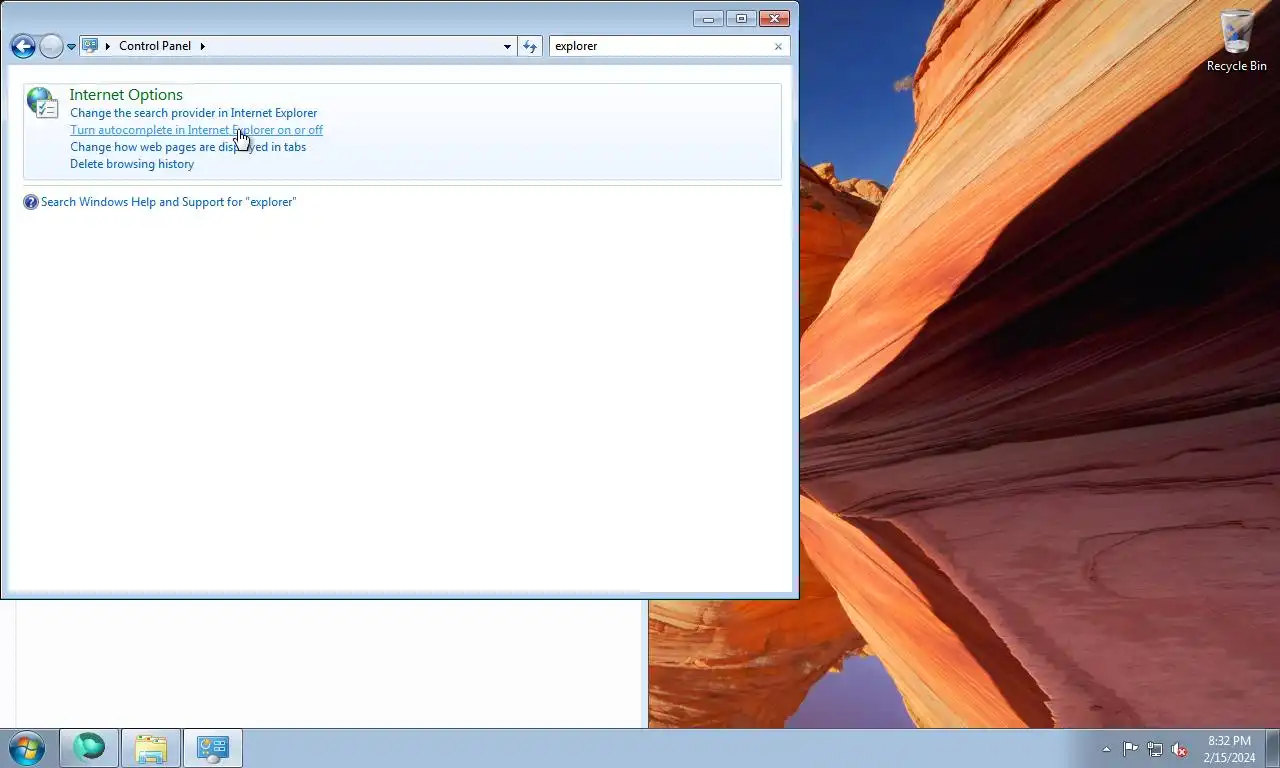Open Delete browsing history link
Image resolution: width=1280 pixels, height=768 pixels.
(x=132, y=164)
